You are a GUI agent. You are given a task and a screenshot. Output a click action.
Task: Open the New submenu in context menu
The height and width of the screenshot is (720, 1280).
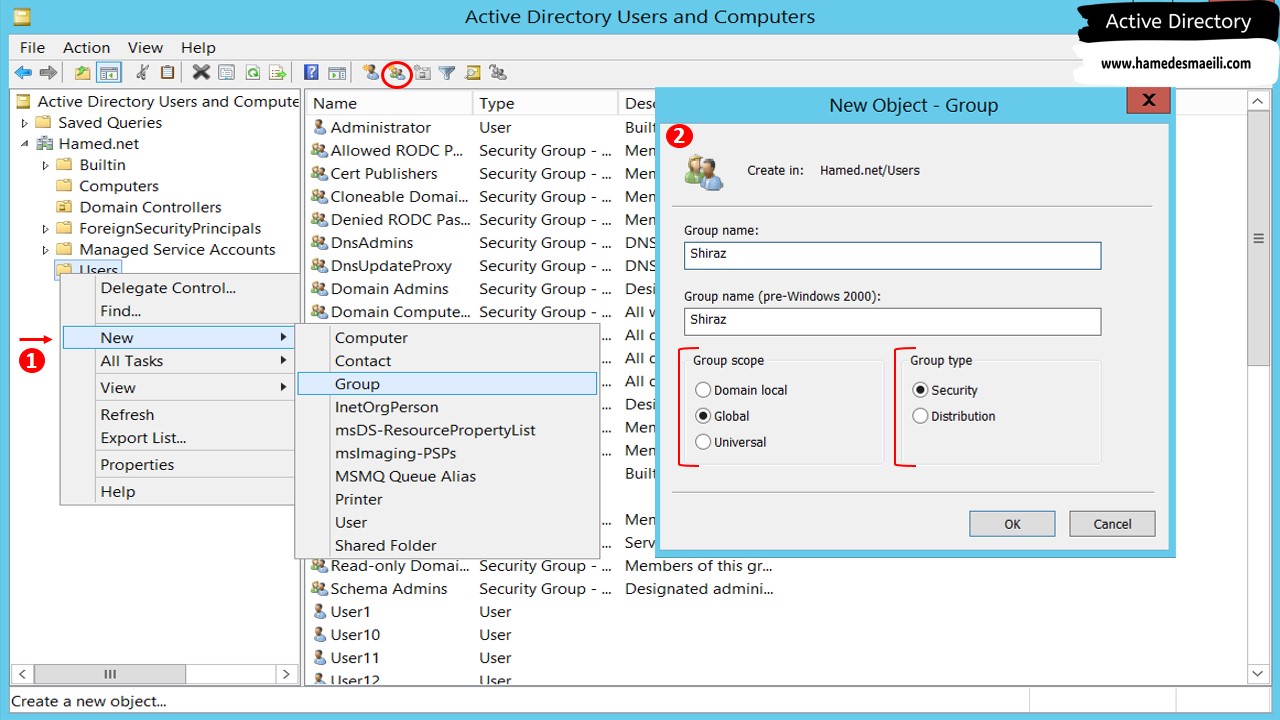pos(179,338)
